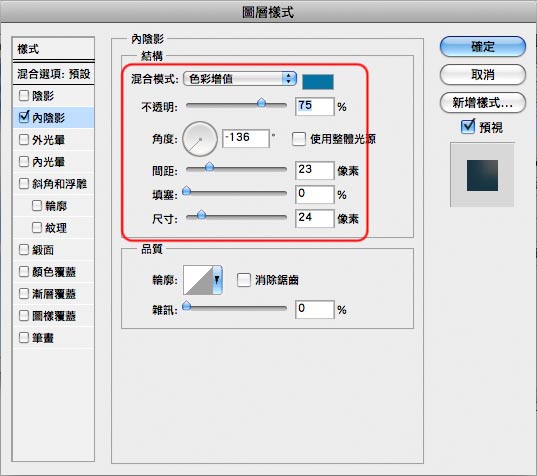Enable the 緞面 satin checkbox
The image size is (537, 476).
pyautogui.click(x=24, y=249)
